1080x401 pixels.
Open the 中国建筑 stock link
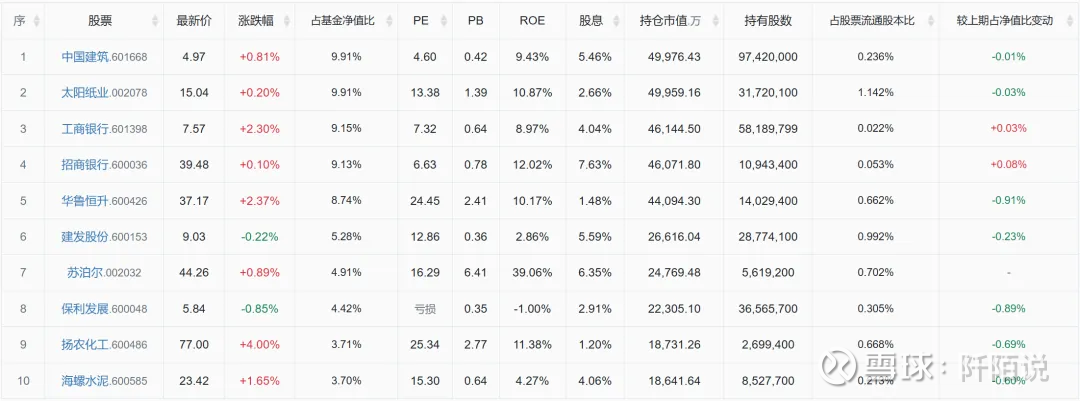(85, 57)
